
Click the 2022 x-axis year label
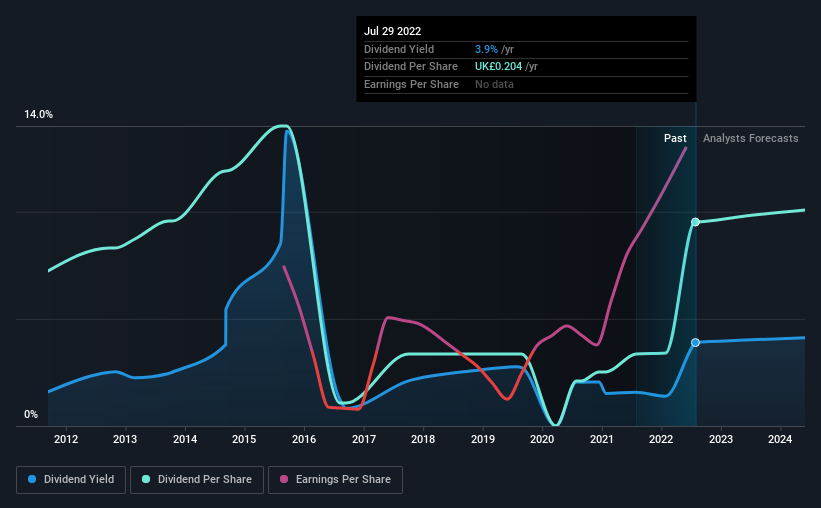point(661,439)
